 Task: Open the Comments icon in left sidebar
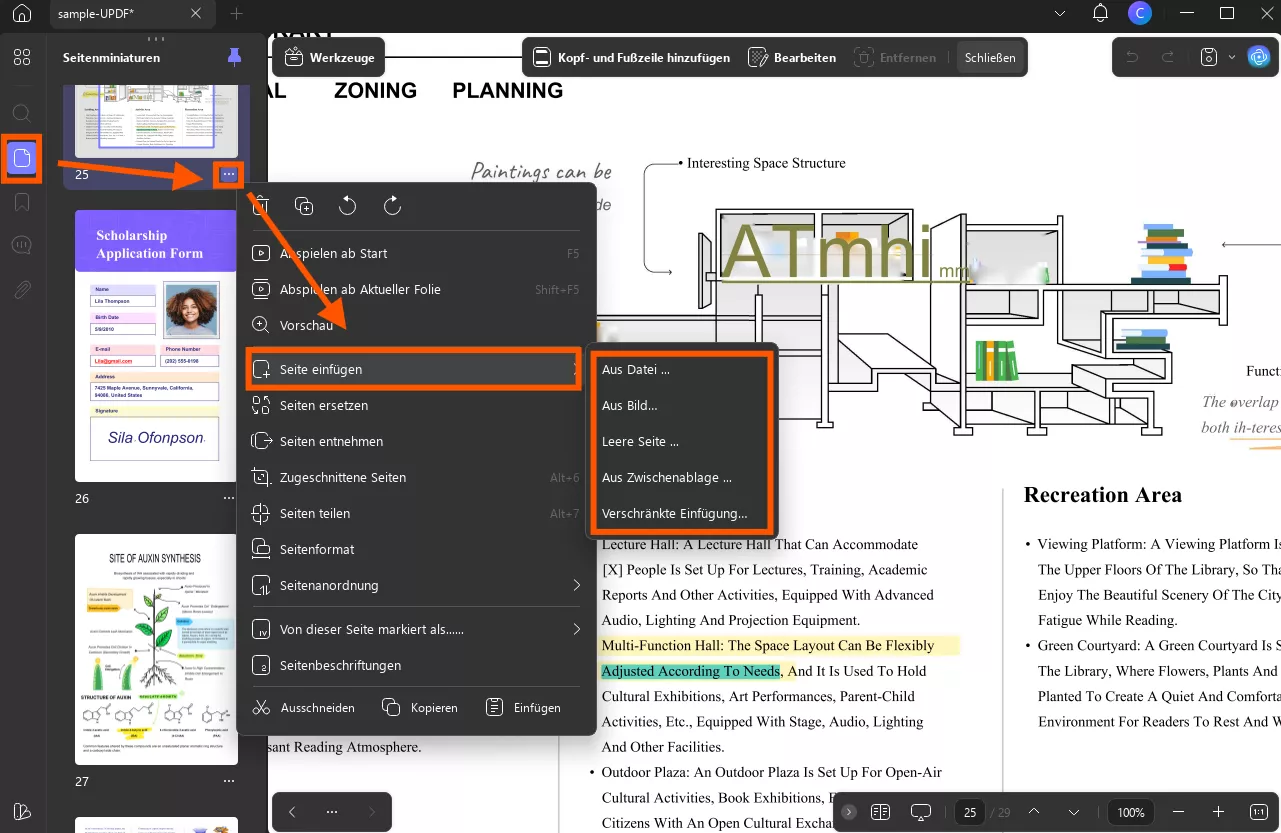22,244
